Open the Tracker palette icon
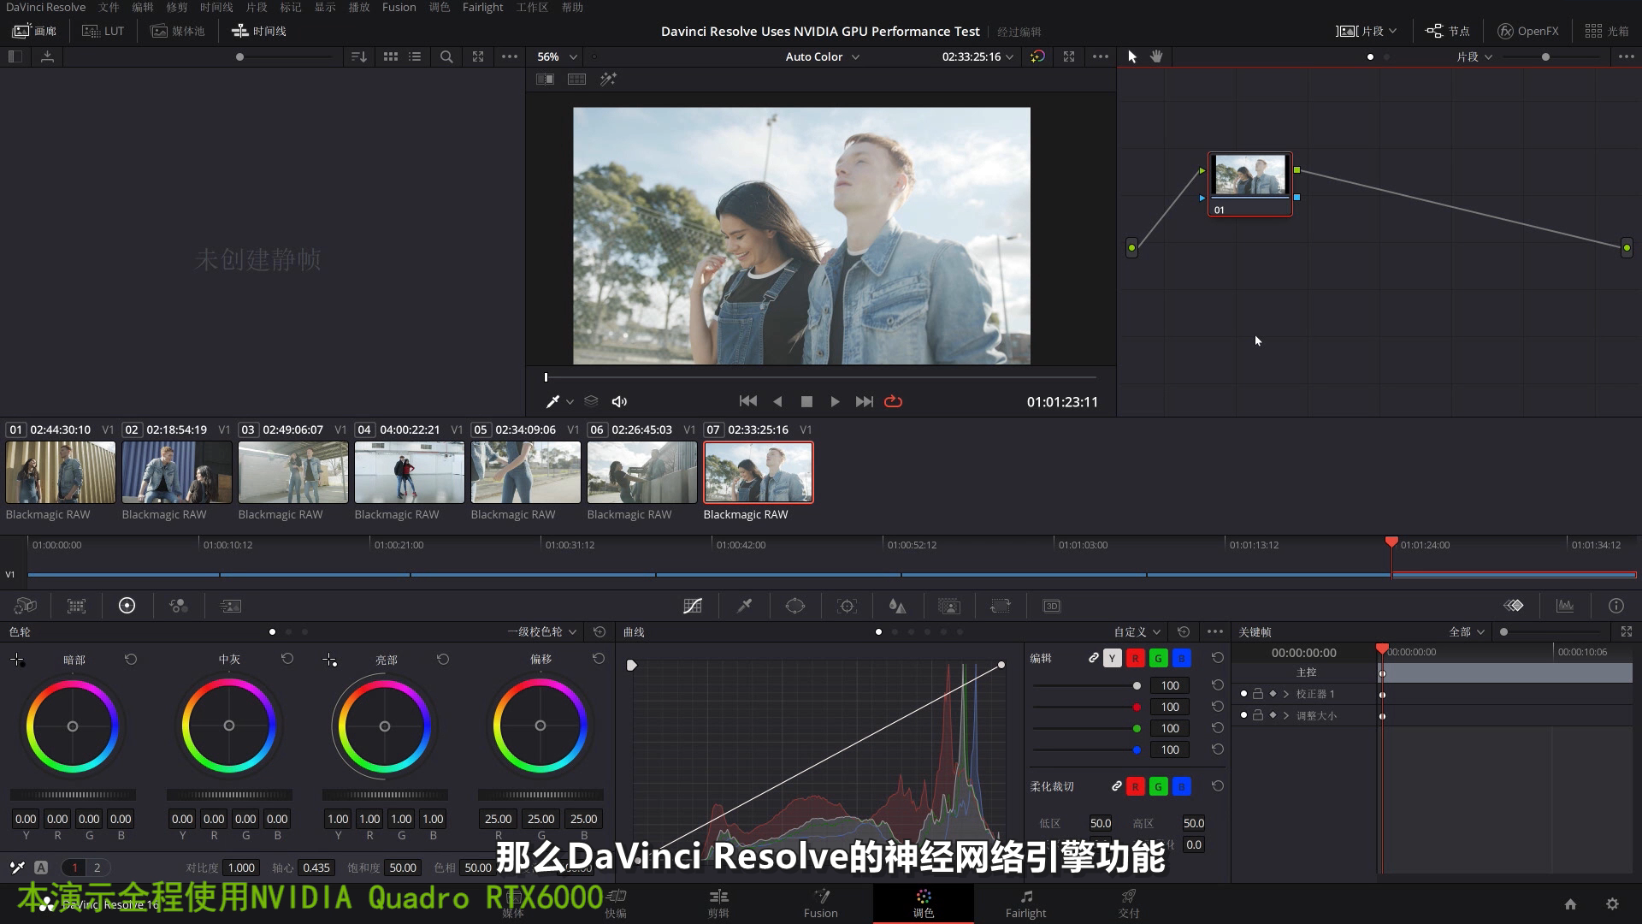 (847, 606)
